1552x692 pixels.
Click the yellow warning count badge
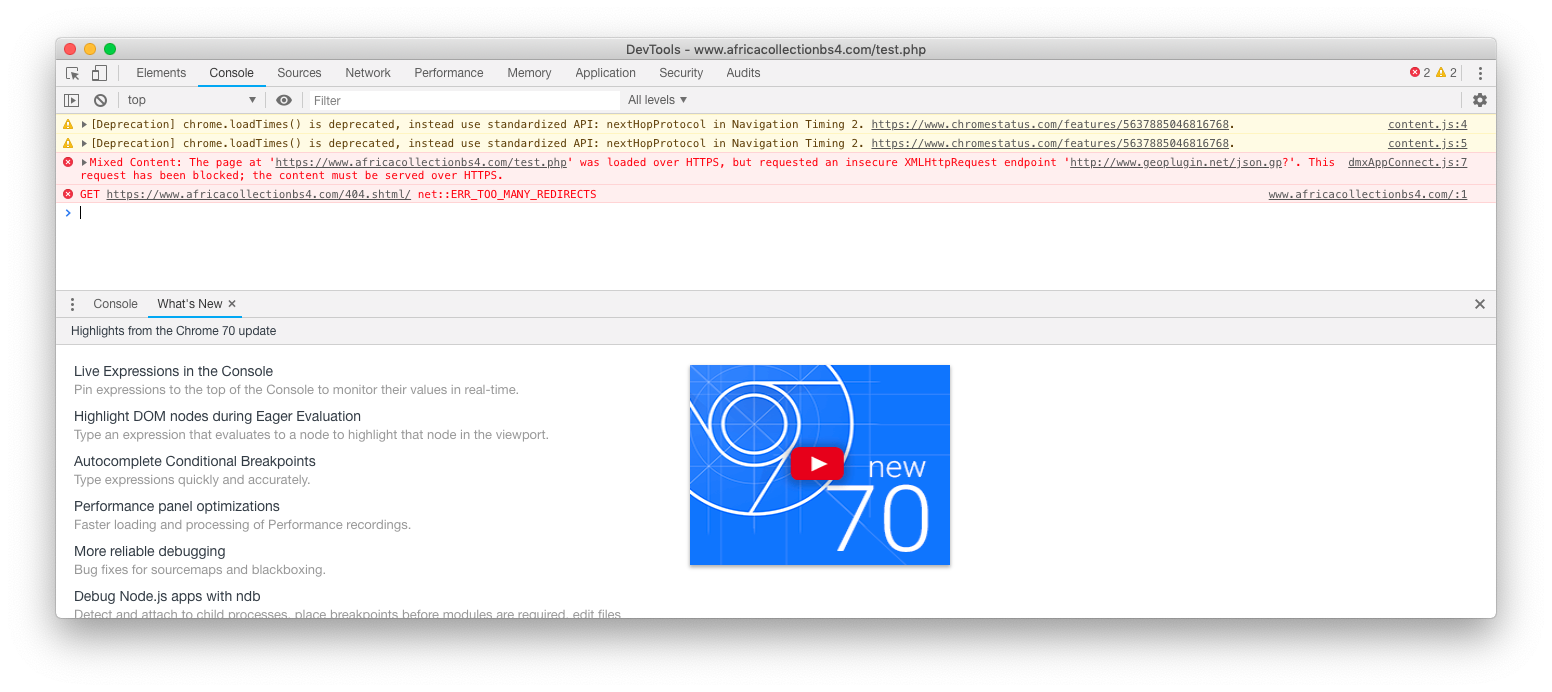(x=1446, y=73)
